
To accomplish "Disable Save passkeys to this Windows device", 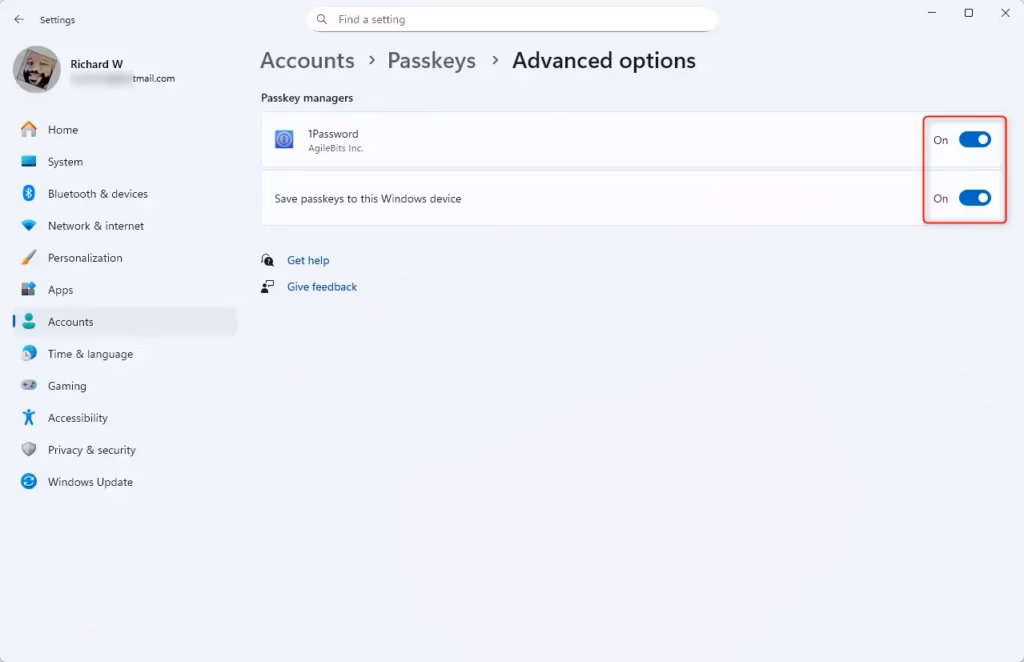I will [974, 198].
